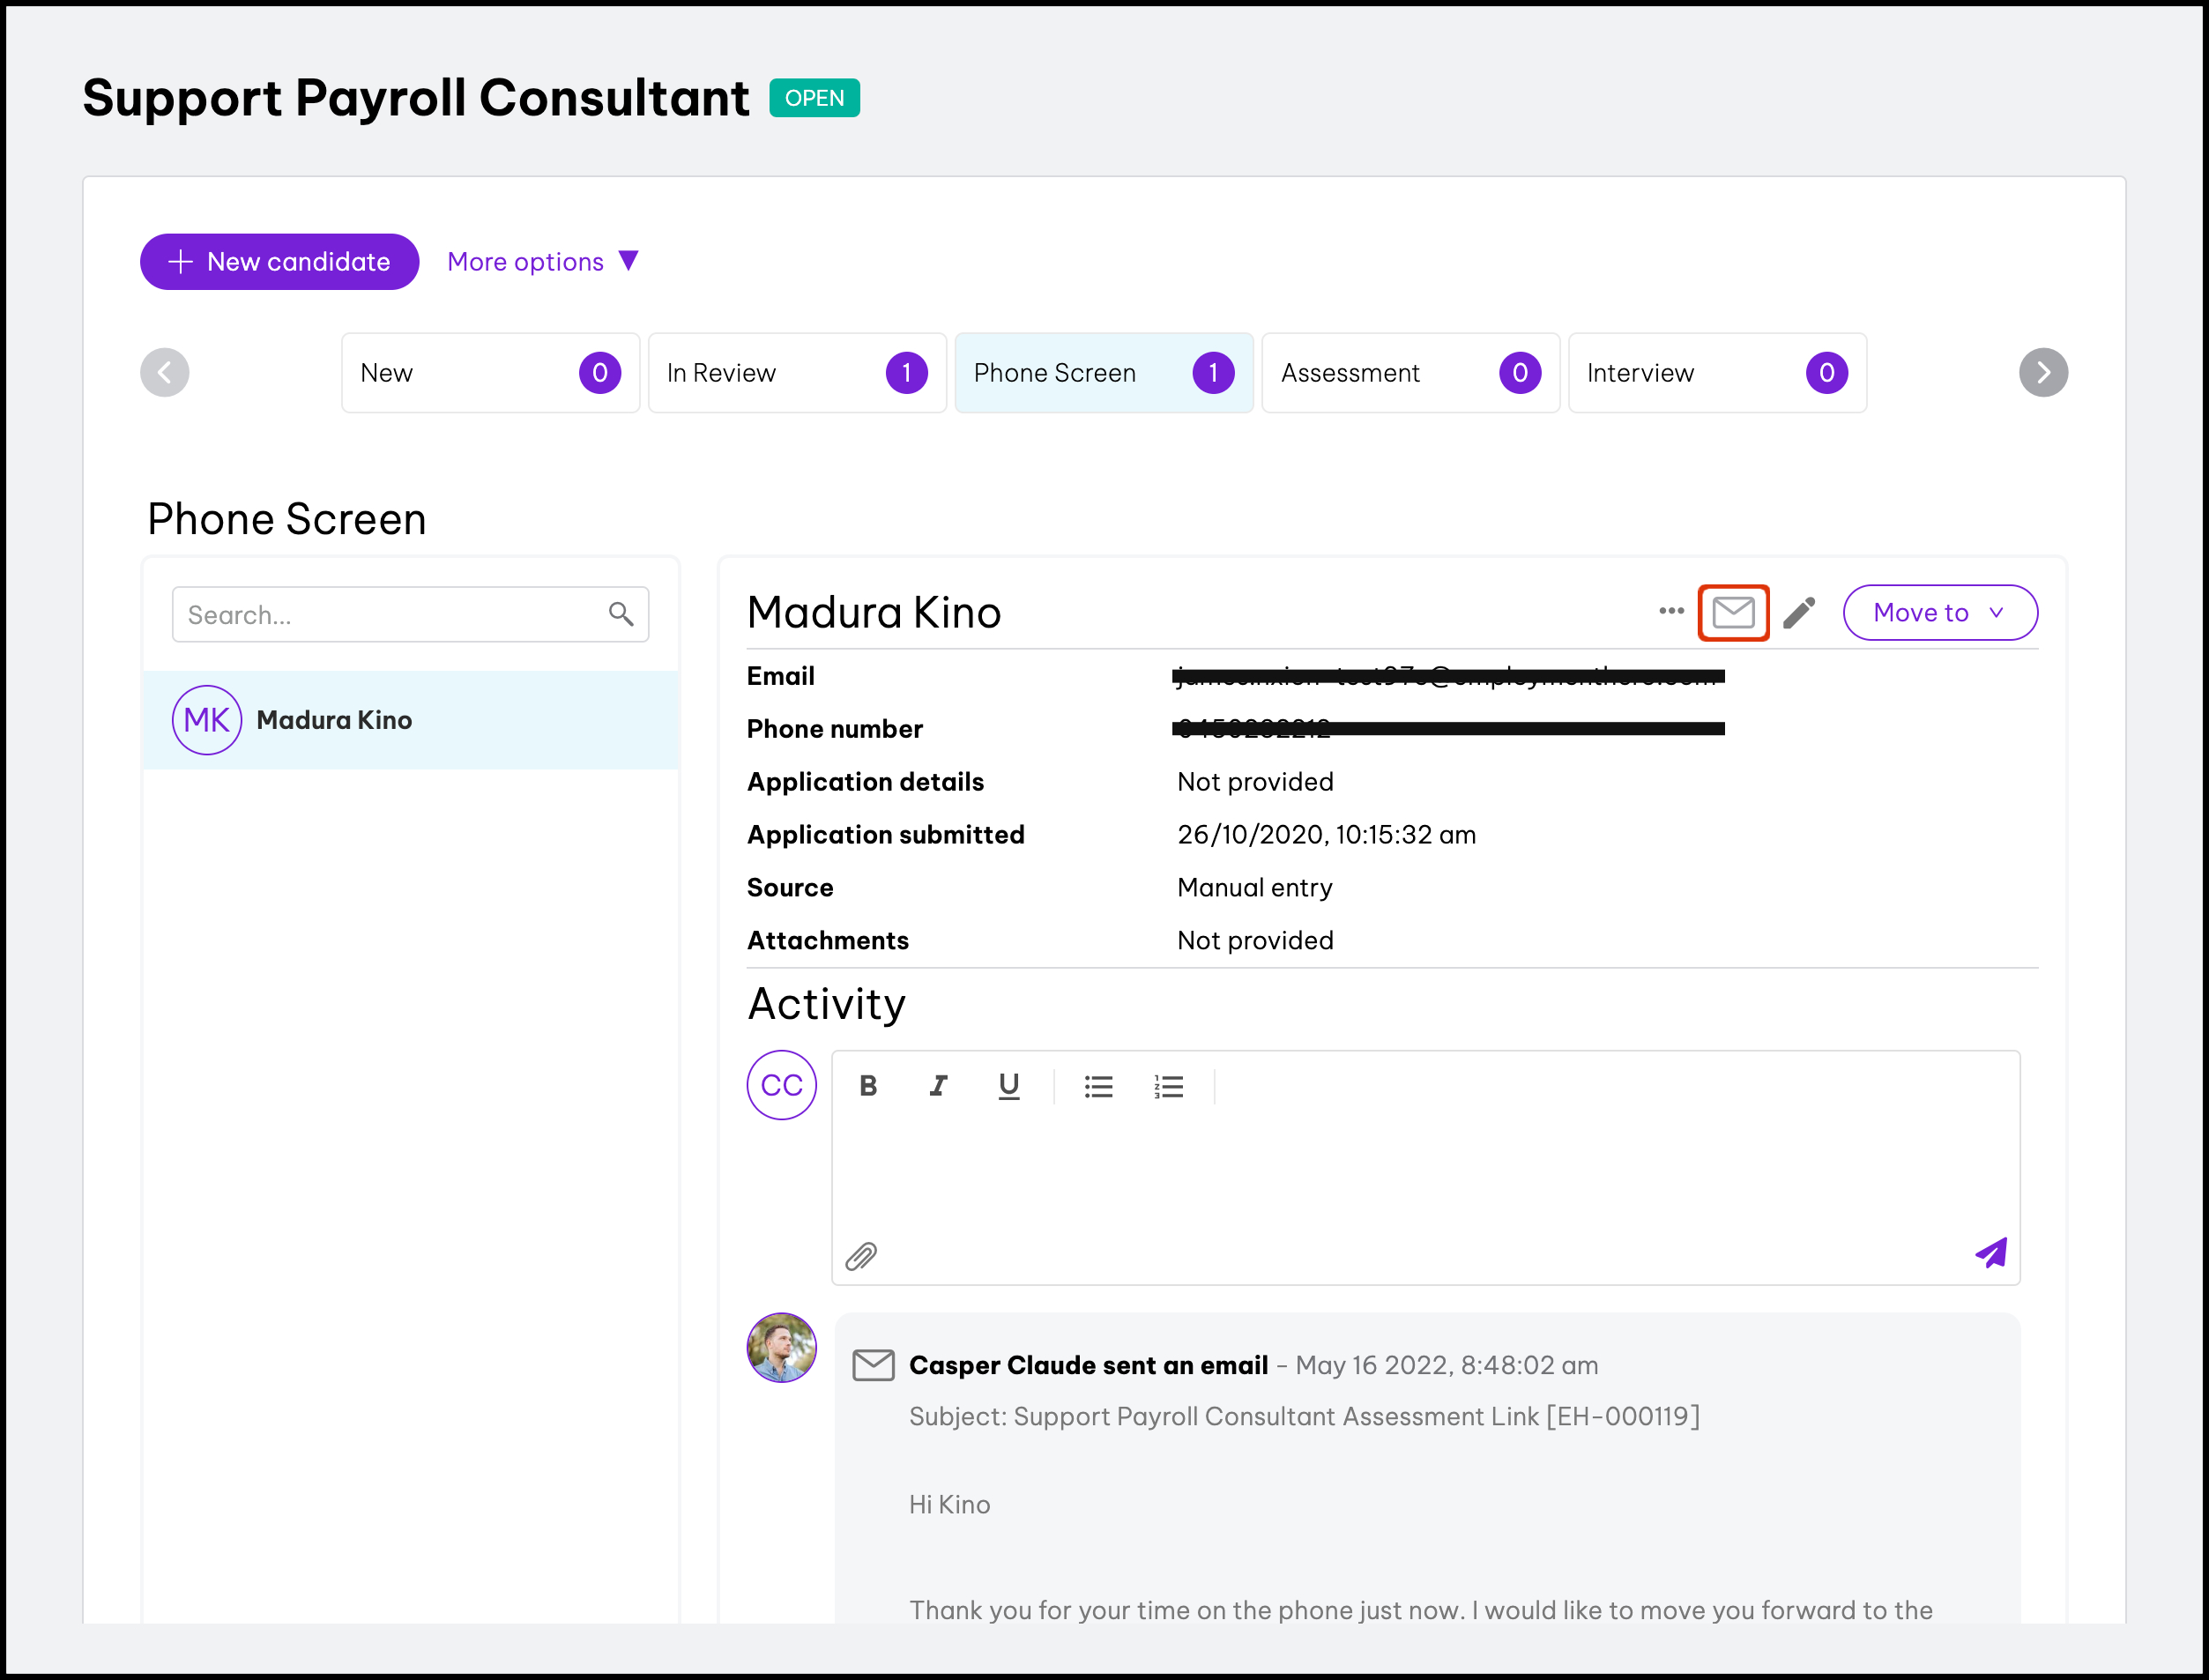Click the New candidate button
Image resolution: width=2209 pixels, height=1680 pixels.
(x=279, y=262)
